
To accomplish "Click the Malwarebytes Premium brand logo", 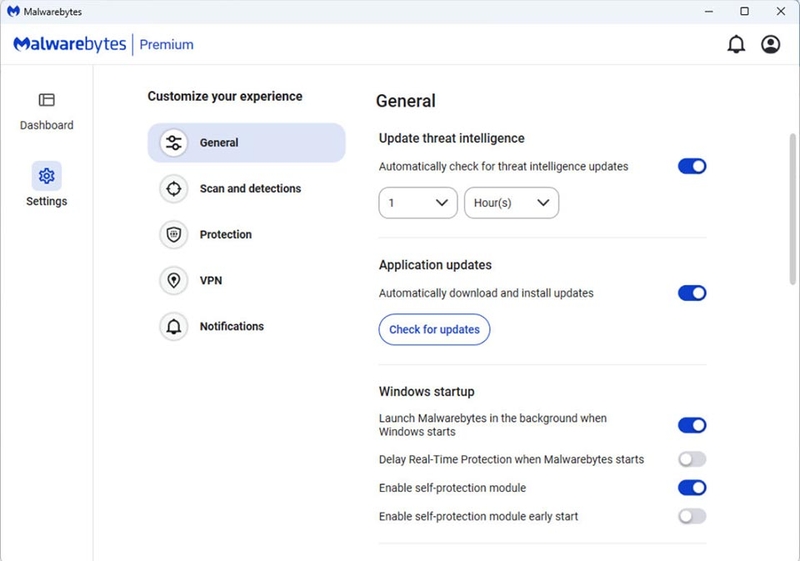I will point(104,44).
